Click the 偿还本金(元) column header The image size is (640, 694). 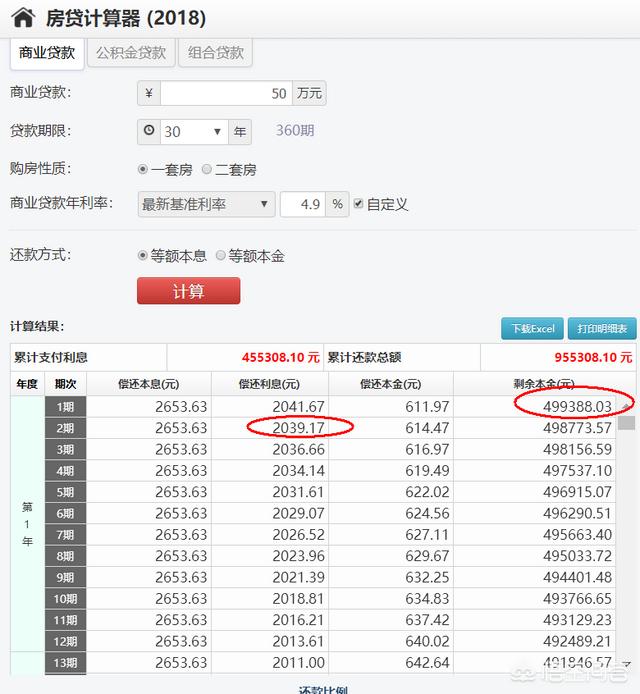point(390,384)
